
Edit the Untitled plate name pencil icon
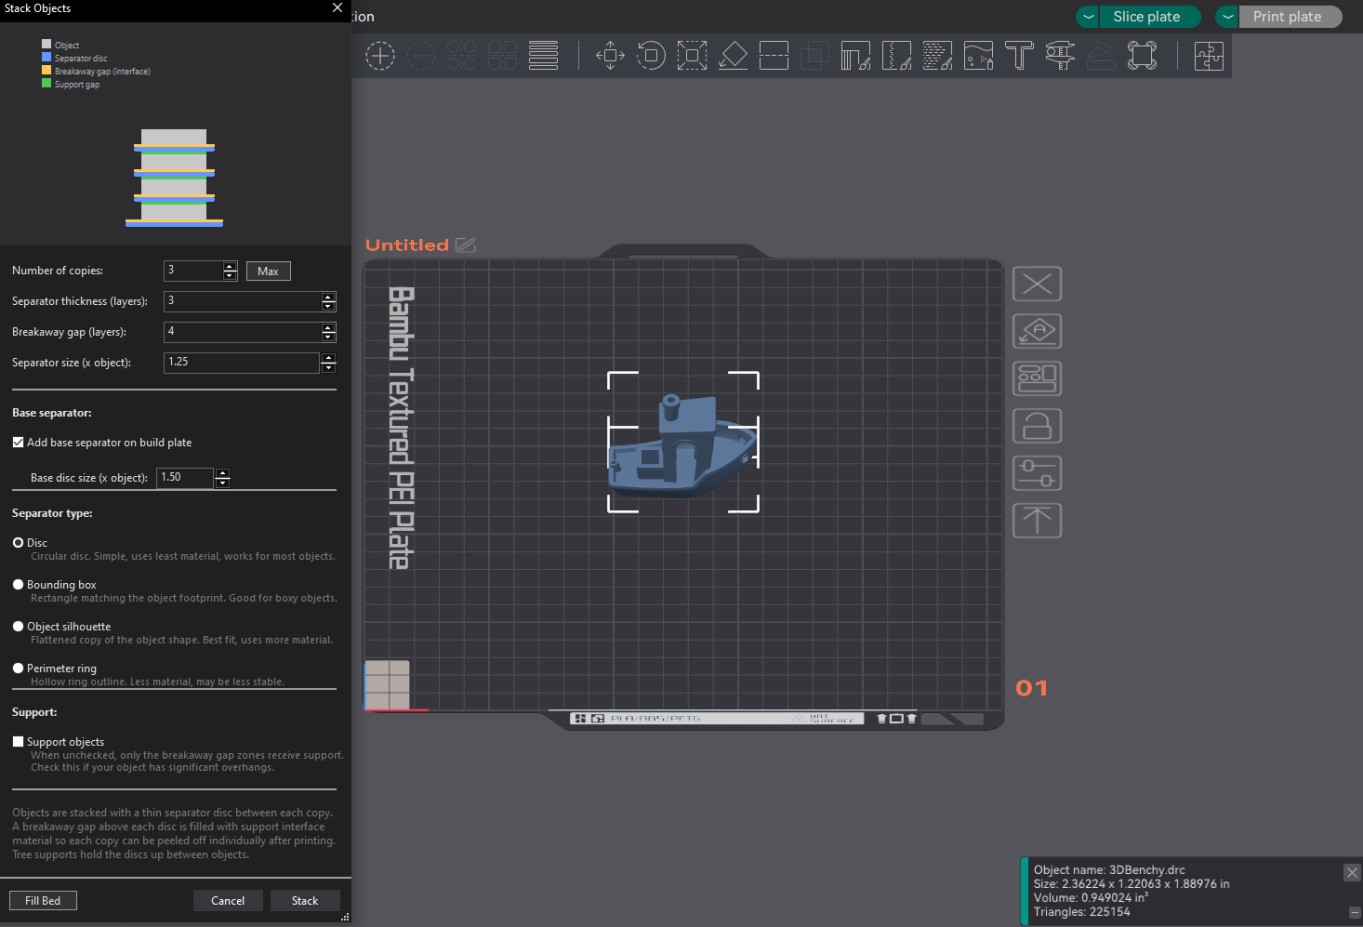coord(466,245)
